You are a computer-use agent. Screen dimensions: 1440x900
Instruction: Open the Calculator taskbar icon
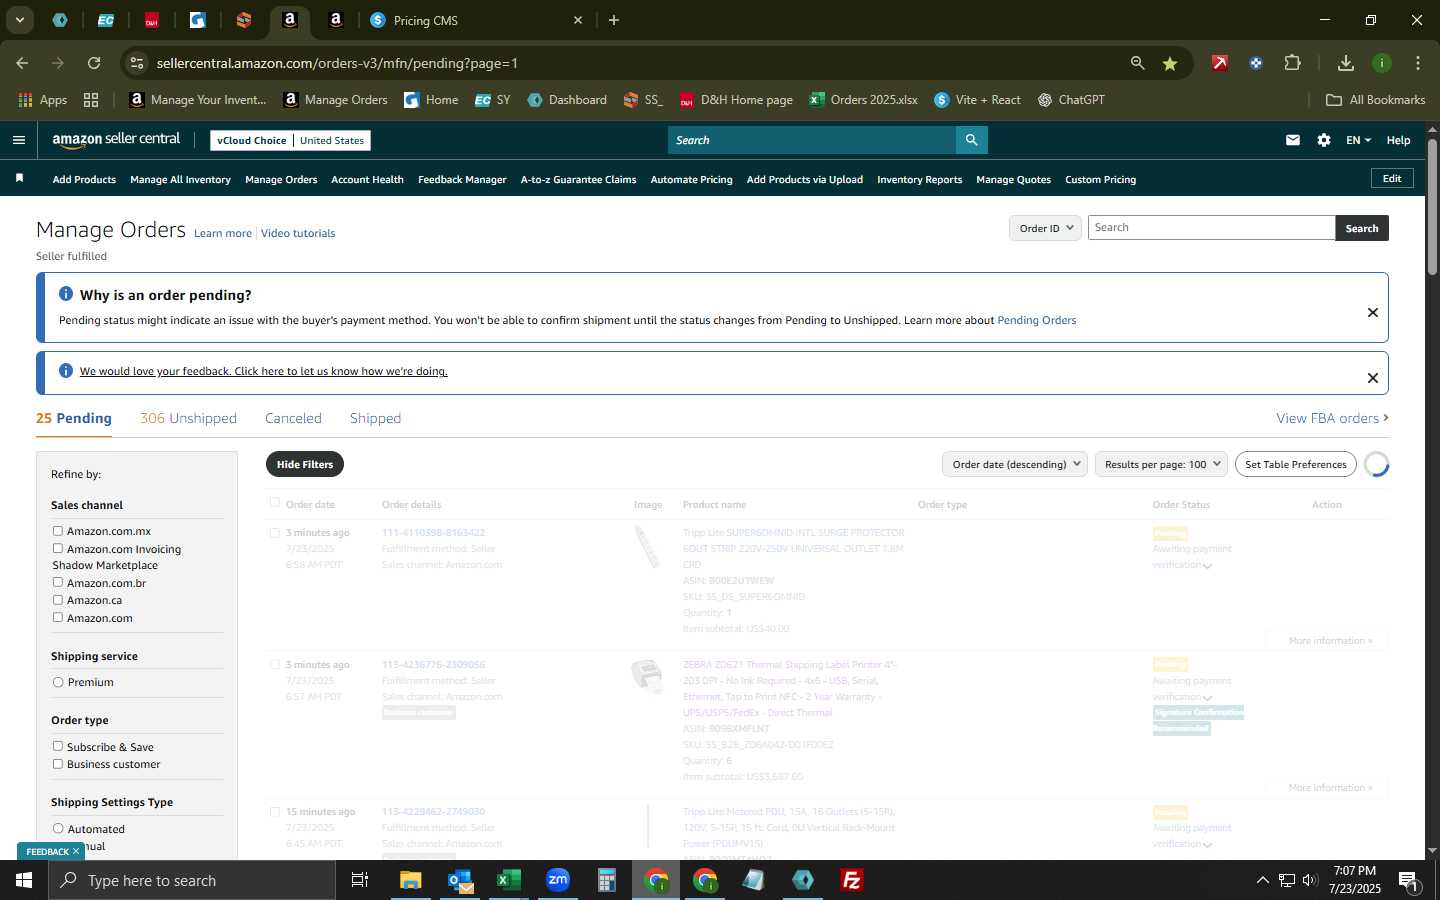[x=607, y=880]
